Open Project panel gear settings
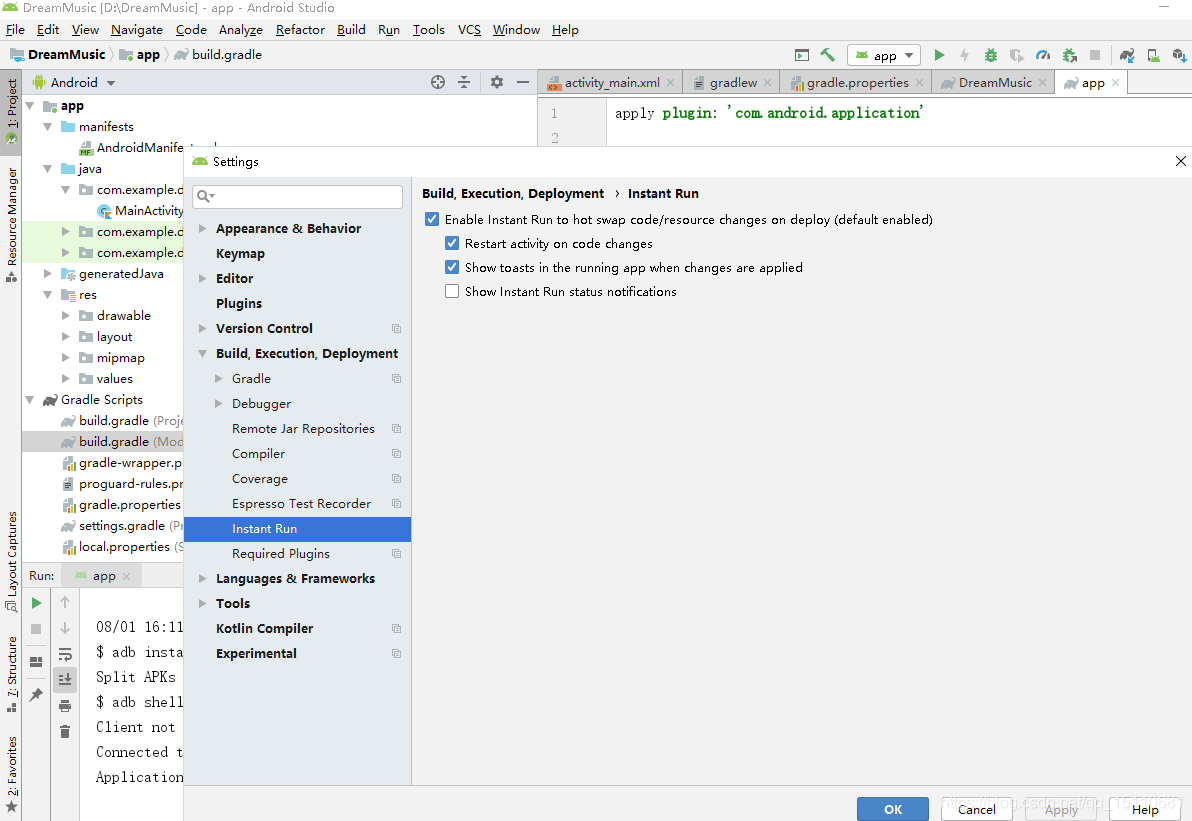 click(496, 82)
